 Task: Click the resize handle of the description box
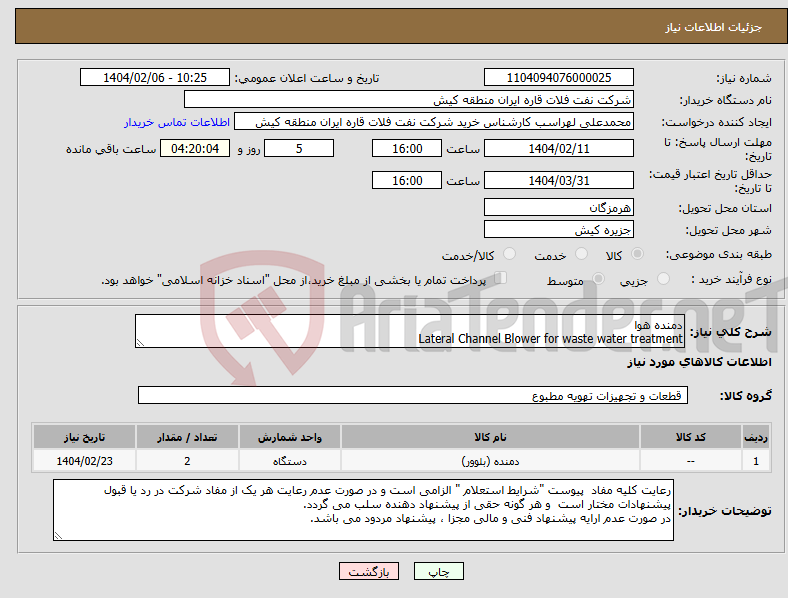[140, 343]
